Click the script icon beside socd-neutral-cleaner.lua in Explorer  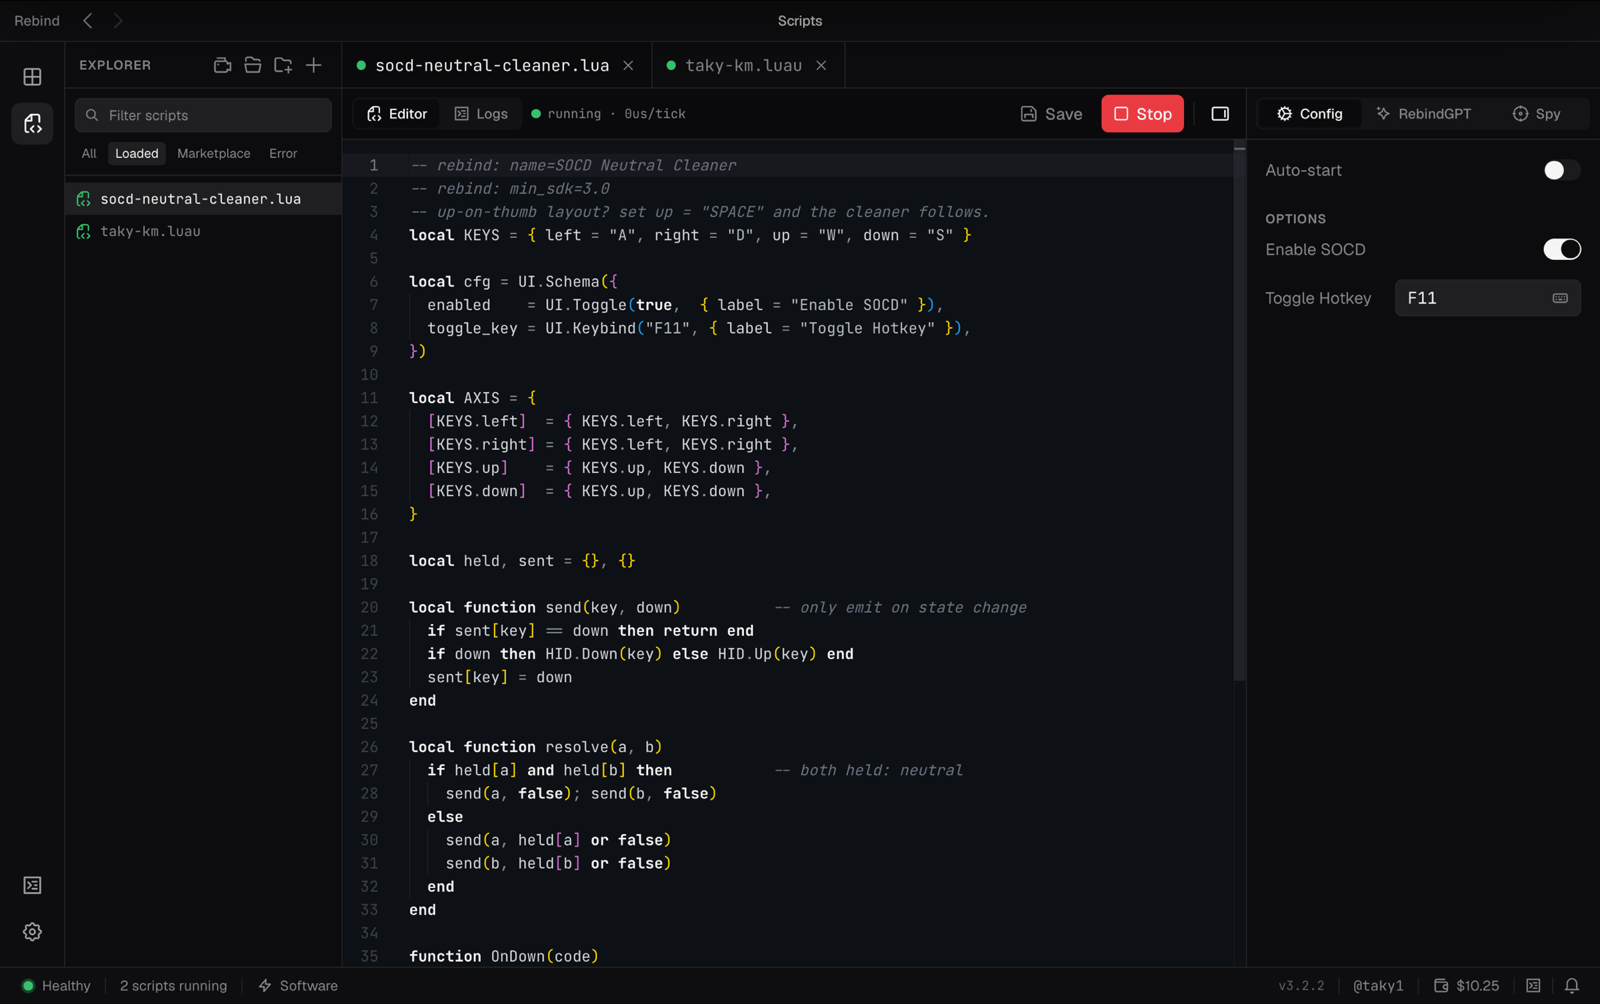point(84,199)
